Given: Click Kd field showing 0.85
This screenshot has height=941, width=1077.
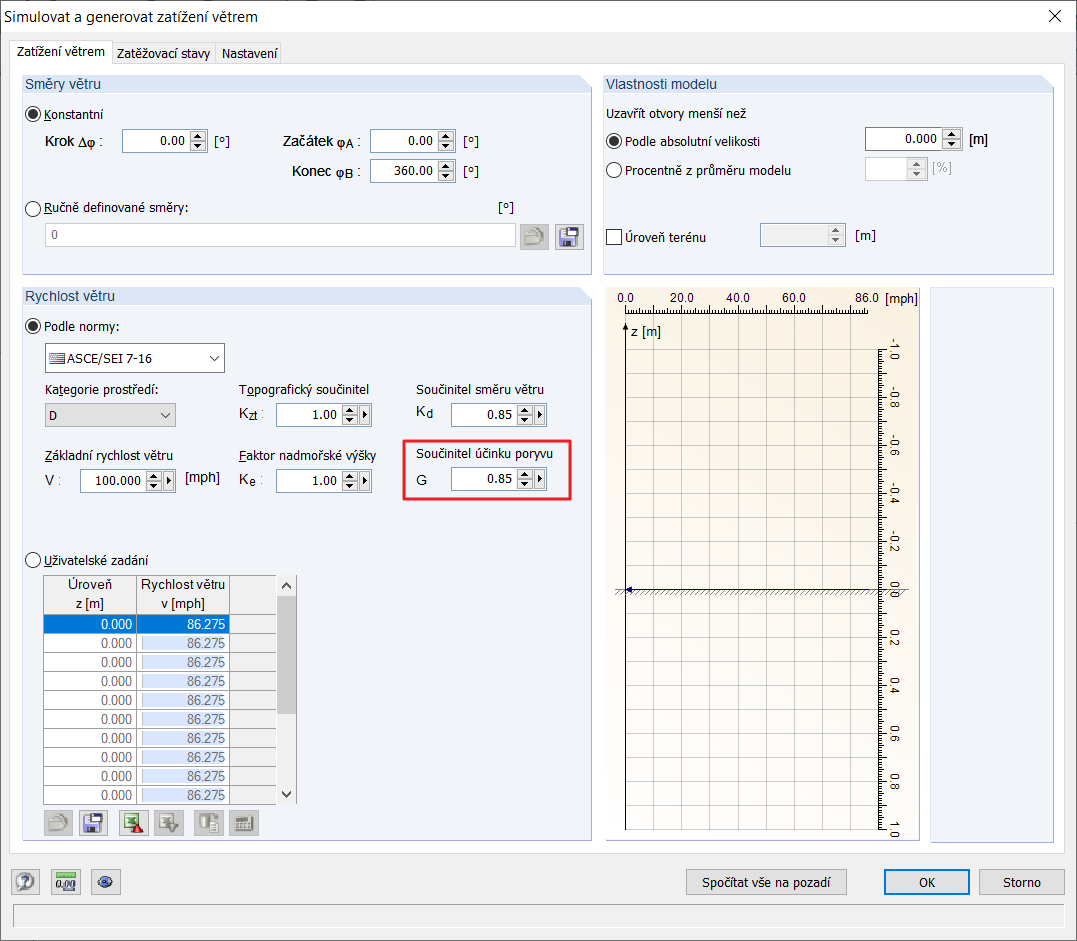Looking at the screenshot, I should (484, 415).
